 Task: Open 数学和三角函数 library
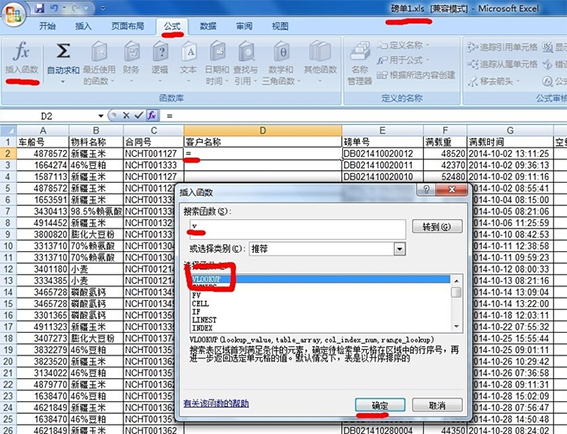tap(281, 63)
